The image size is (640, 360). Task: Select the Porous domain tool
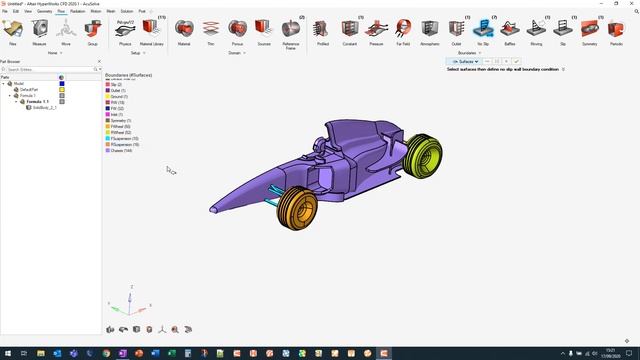point(237,31)
